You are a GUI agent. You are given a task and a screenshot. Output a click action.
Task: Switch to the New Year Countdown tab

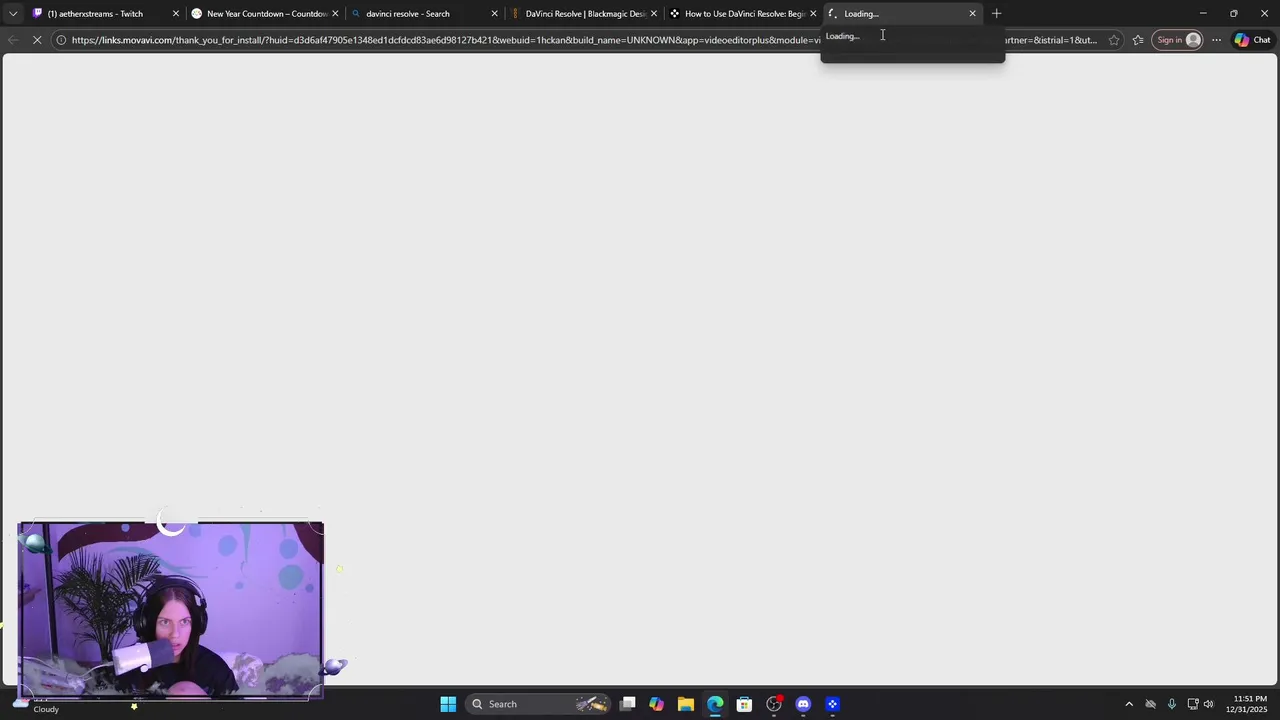click(265, 14)
